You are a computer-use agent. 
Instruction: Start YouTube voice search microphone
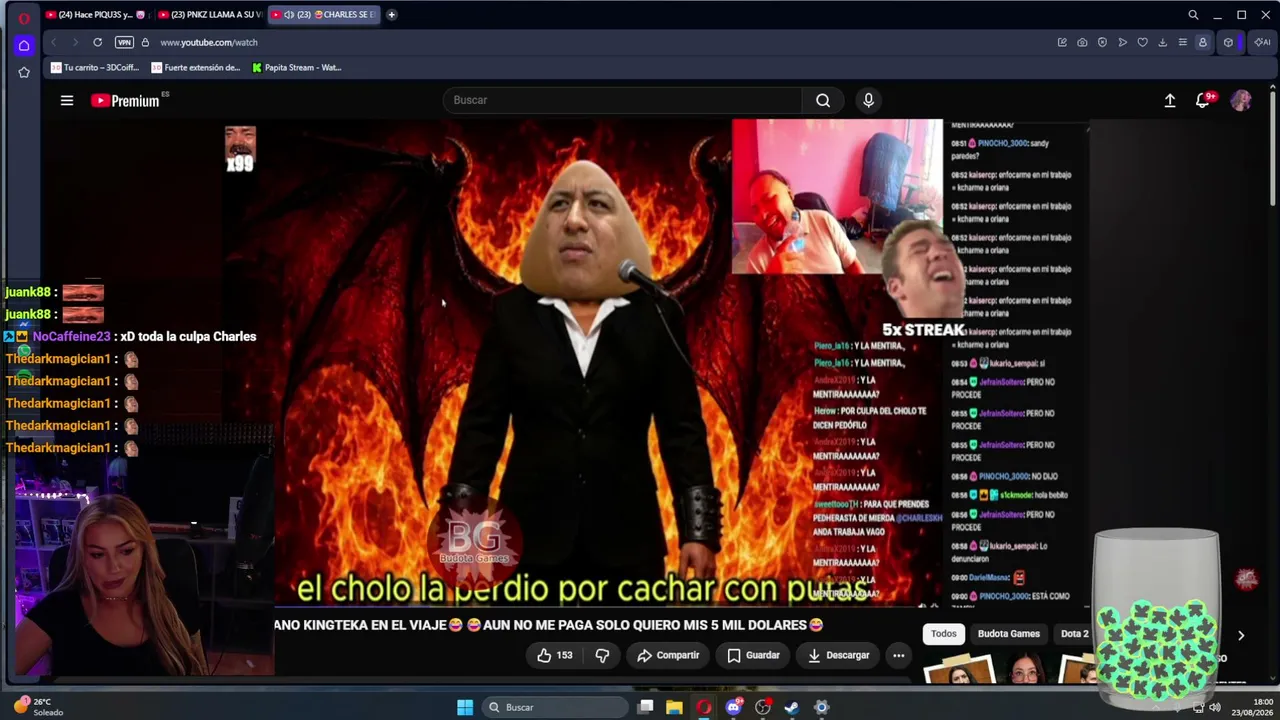tap(868, 100)
